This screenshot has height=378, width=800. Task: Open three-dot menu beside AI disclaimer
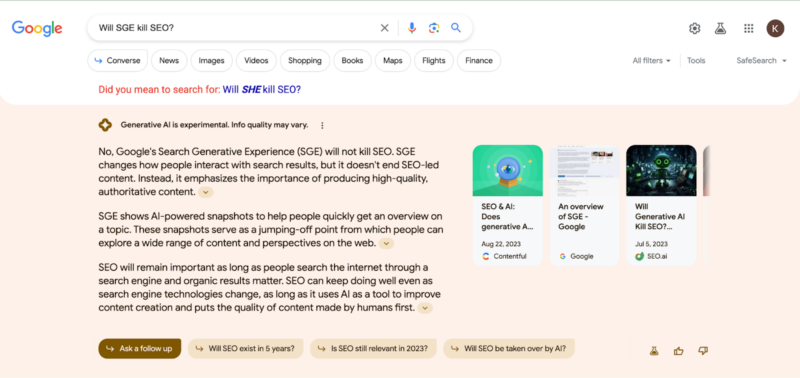pyautogui.click(x=322, y=125)
